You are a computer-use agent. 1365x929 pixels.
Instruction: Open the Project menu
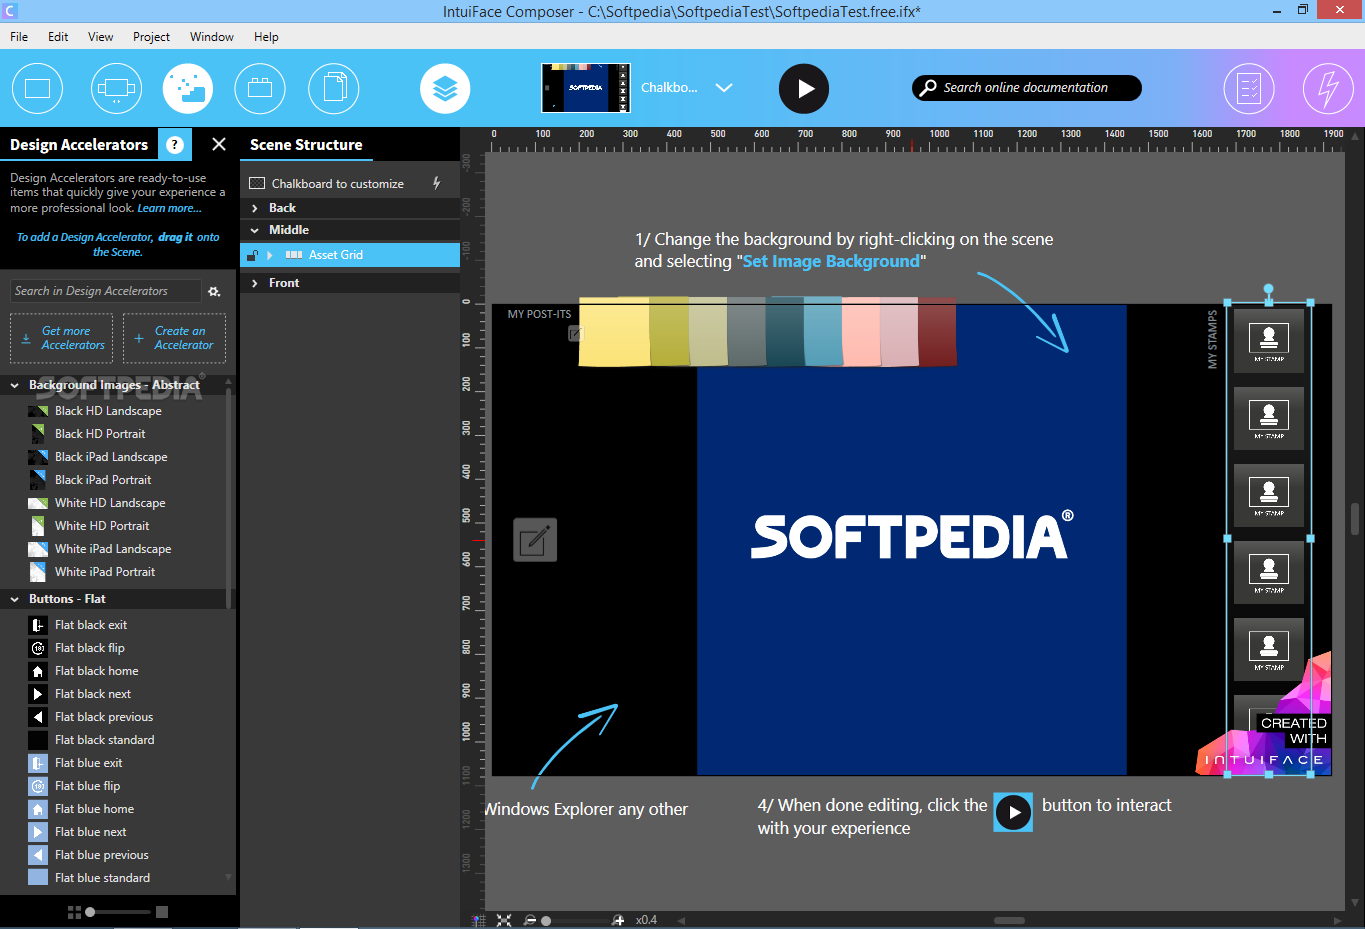point(151,37)
